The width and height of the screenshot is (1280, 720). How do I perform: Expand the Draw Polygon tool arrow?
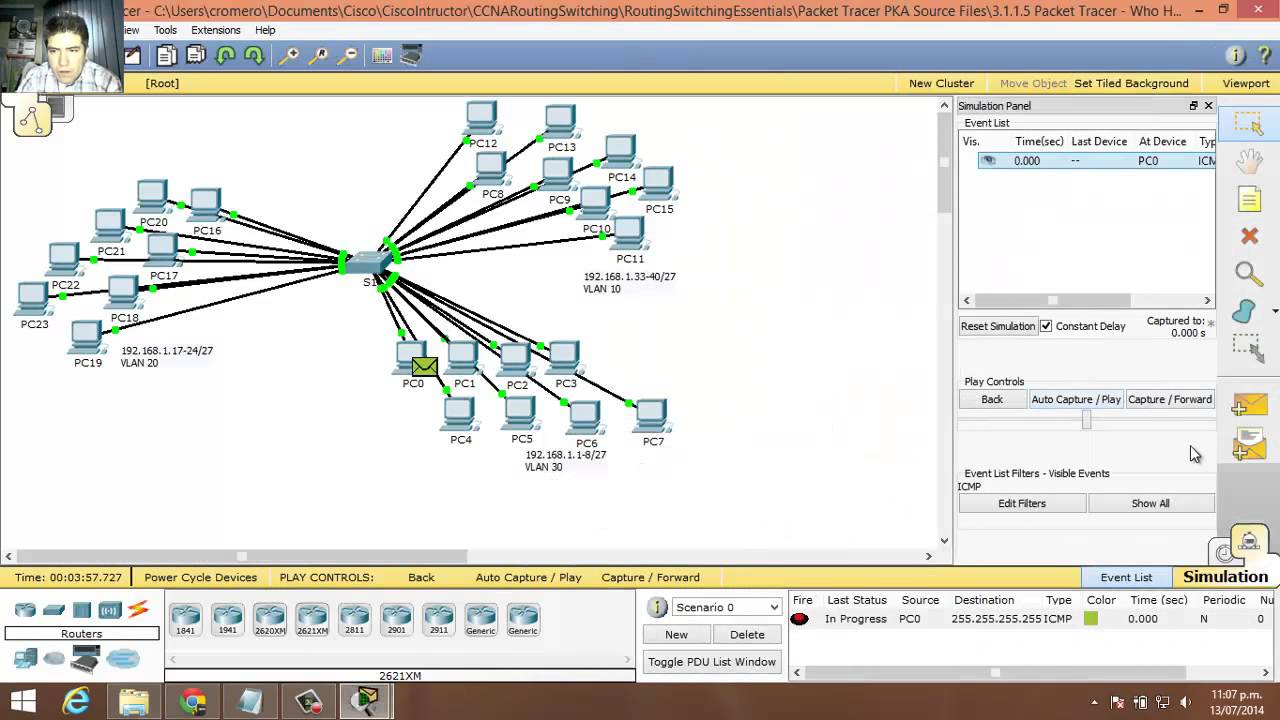tap(1274, 312)
